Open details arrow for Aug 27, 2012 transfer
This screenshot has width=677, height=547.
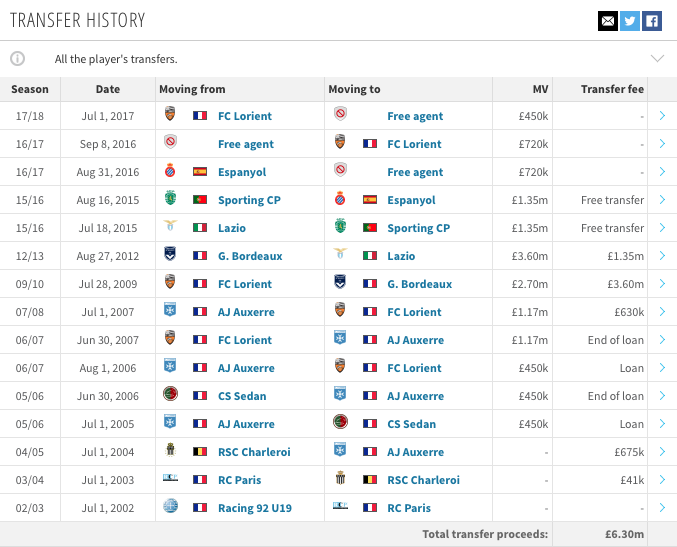point(662,256)
